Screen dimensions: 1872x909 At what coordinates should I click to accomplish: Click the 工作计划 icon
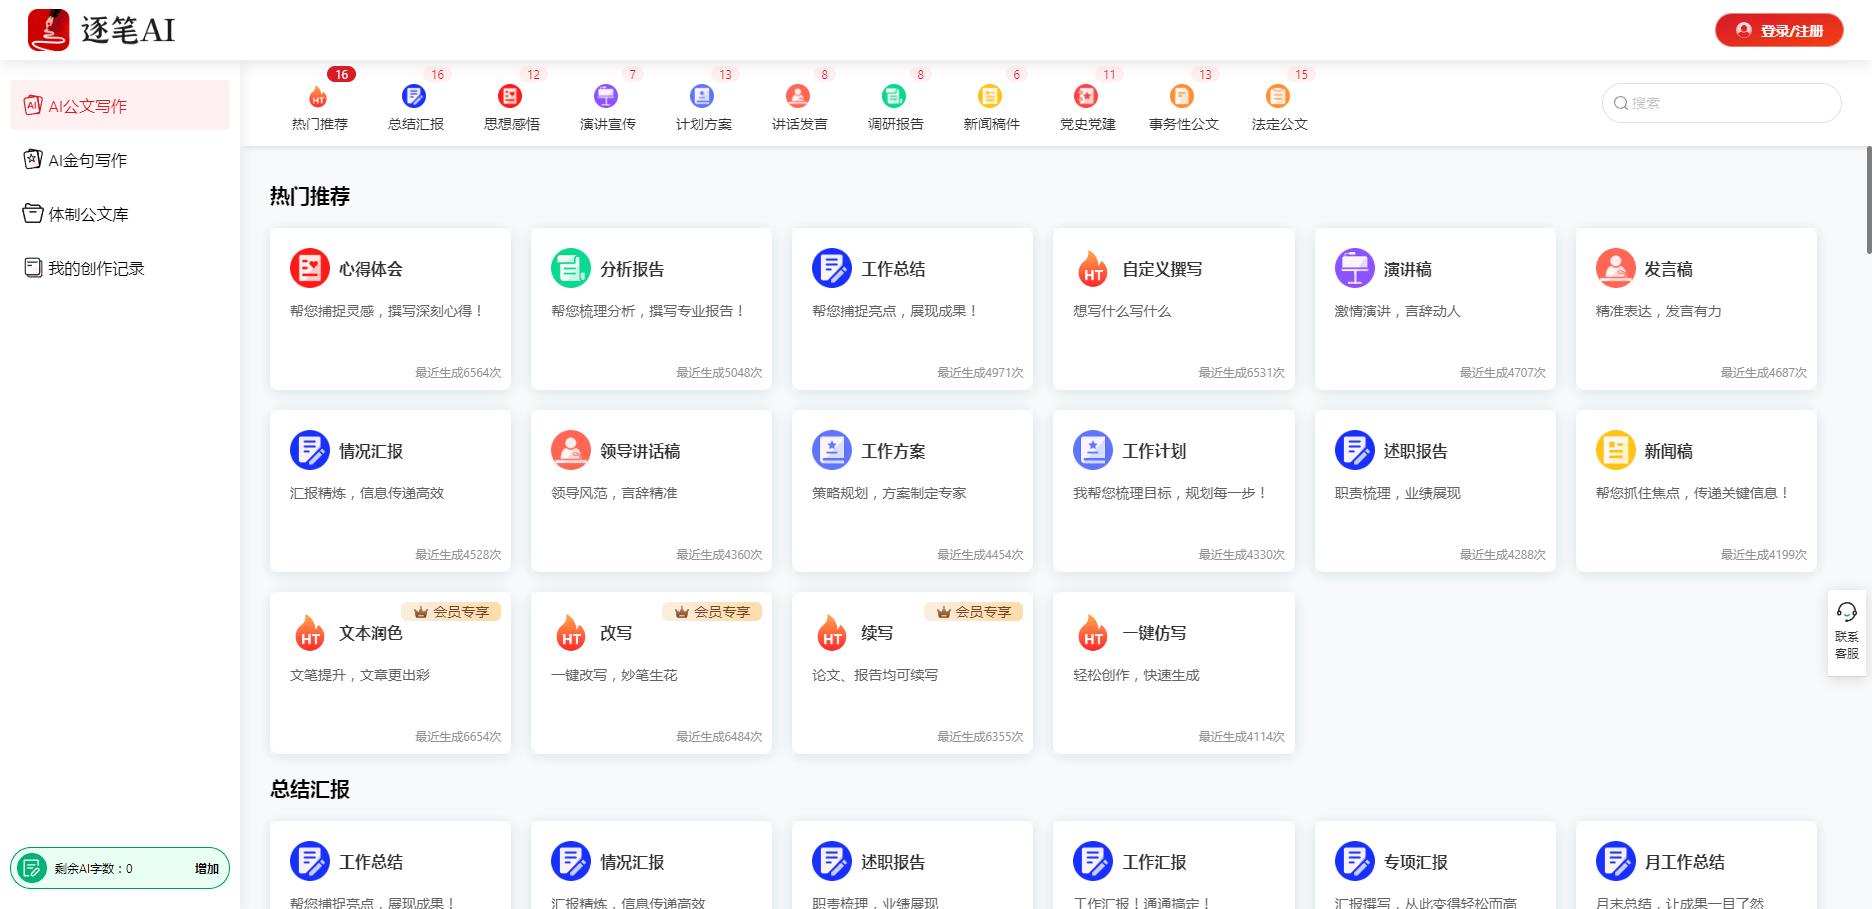[x=1092, y=450]
